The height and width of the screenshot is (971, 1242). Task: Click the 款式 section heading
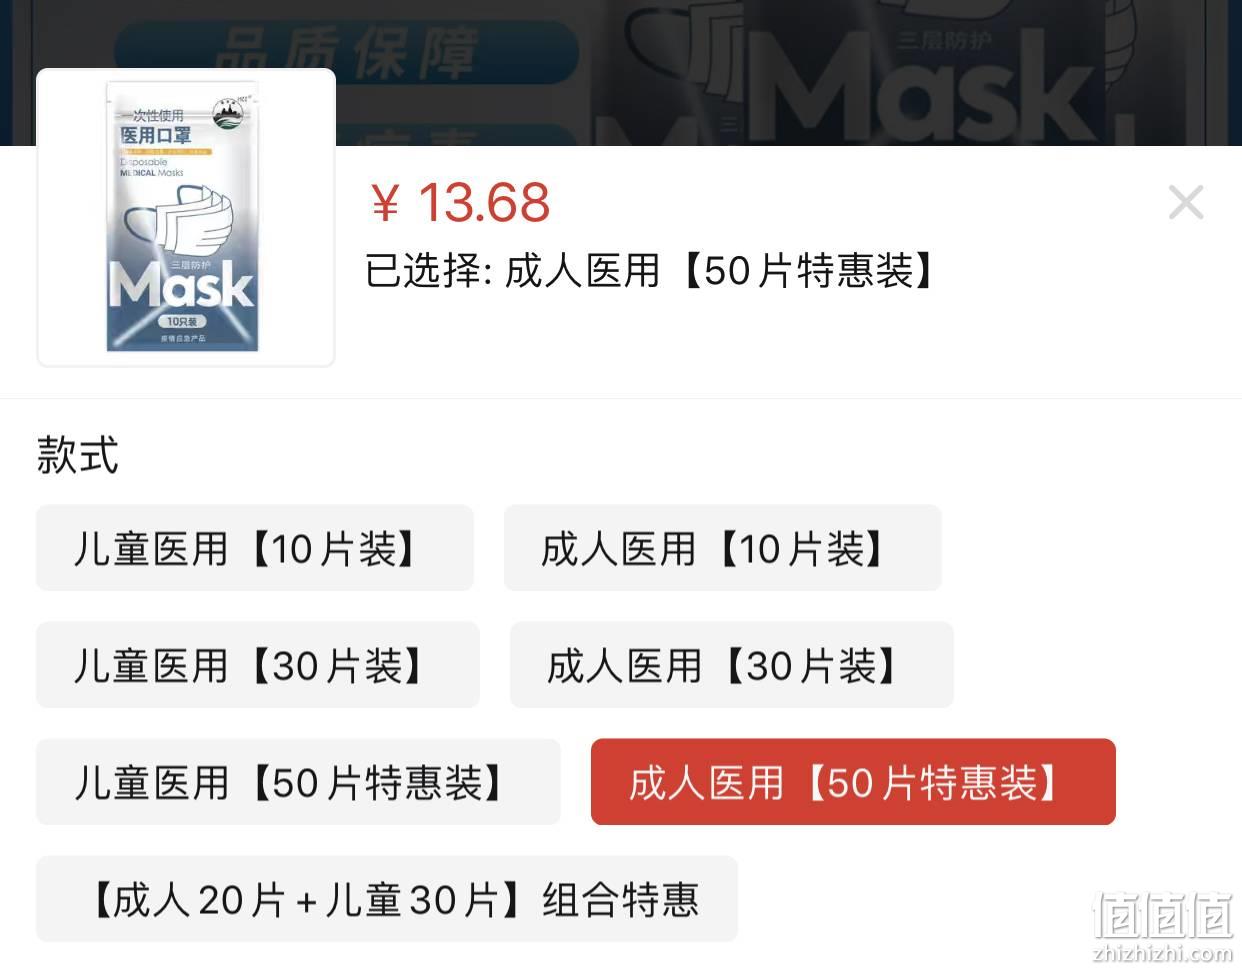click(x=78, y=455)
